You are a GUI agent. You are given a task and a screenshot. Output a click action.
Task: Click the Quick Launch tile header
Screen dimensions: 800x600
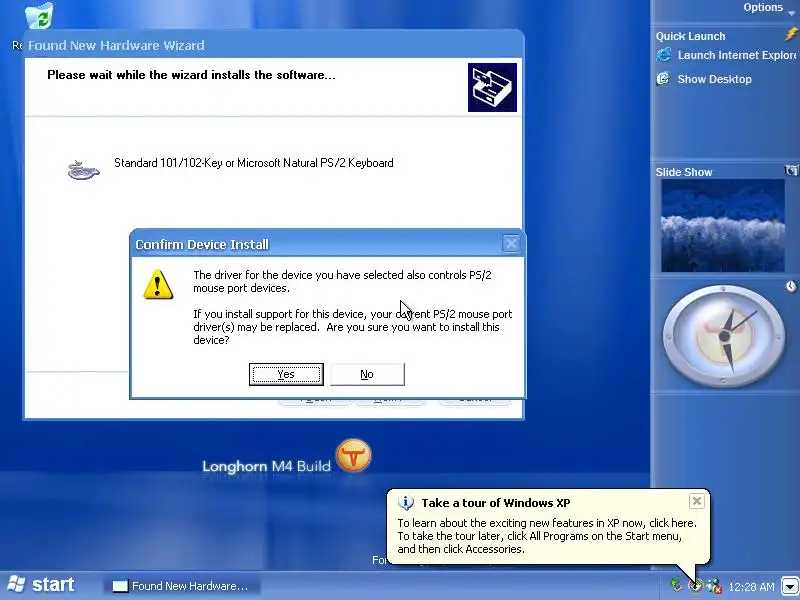(690, 36)
